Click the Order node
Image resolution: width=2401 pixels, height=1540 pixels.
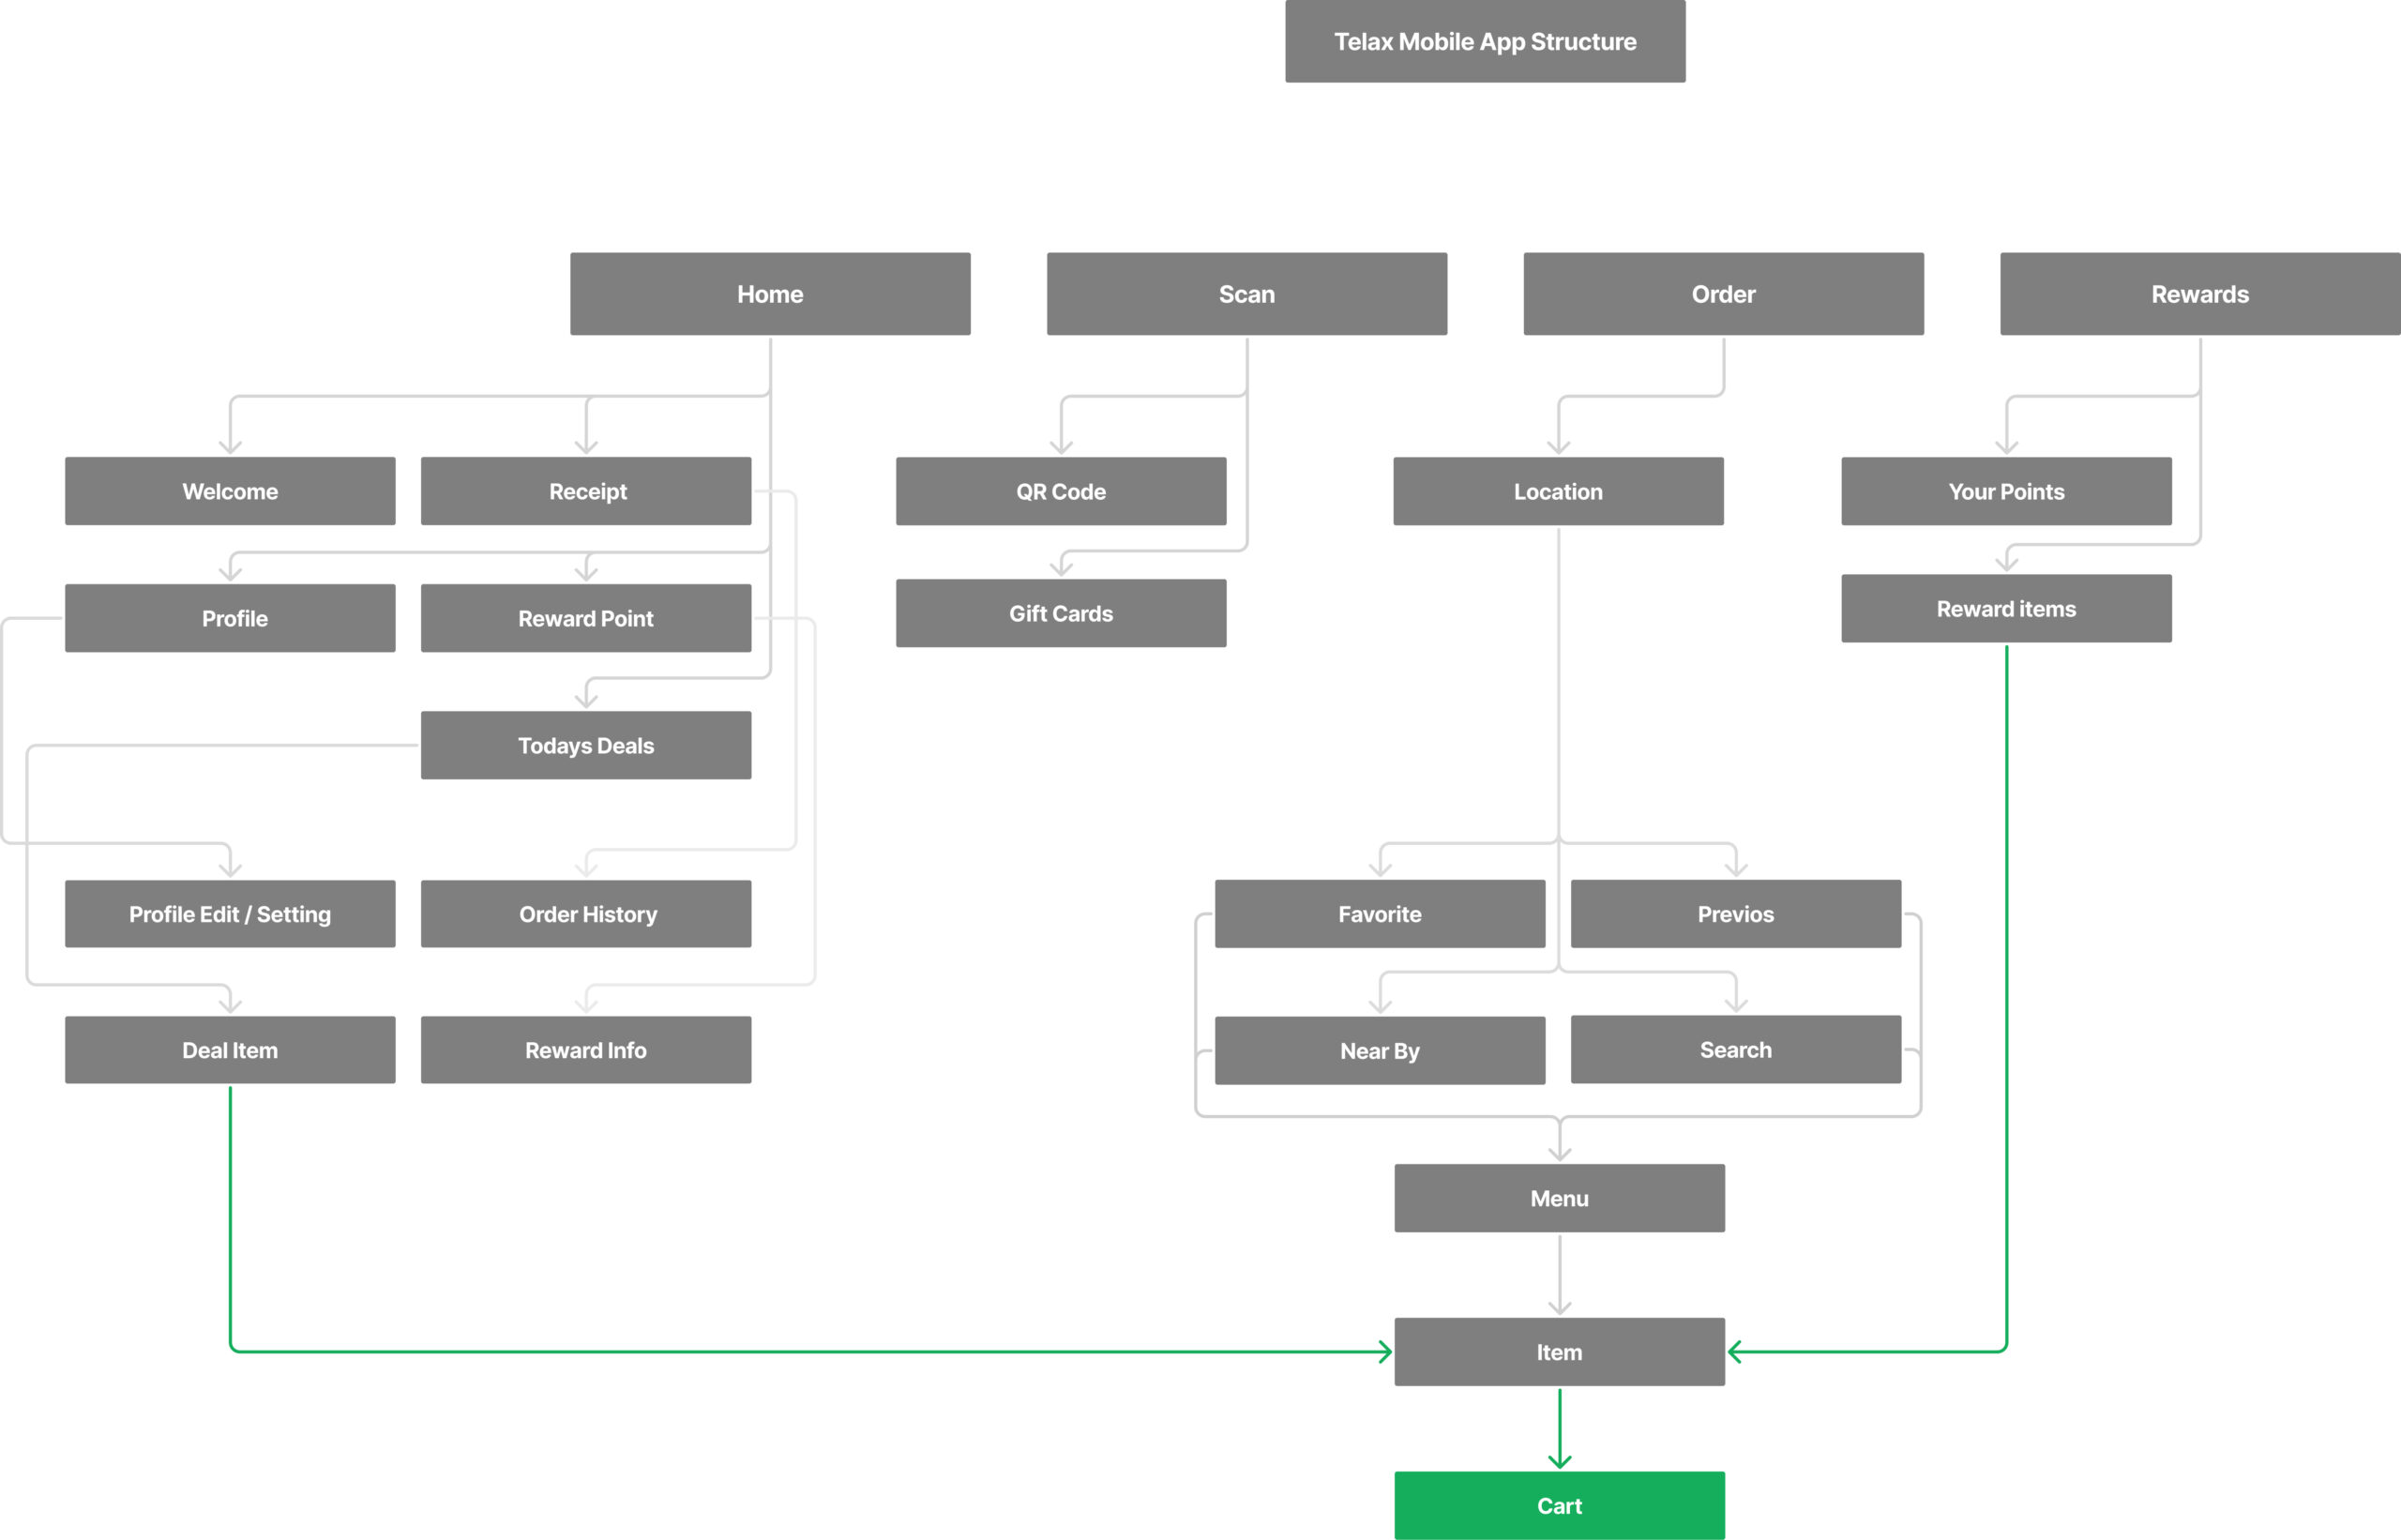point(1723,294)
